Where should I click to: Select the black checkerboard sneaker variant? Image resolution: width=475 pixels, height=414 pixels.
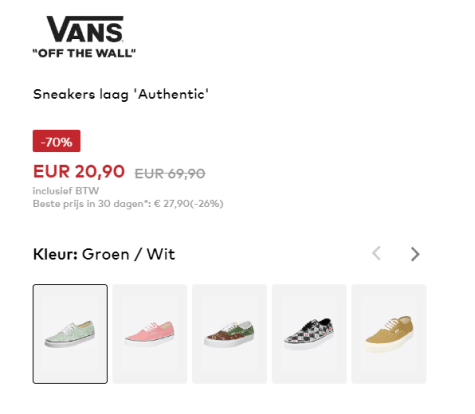tap(309, 334)
